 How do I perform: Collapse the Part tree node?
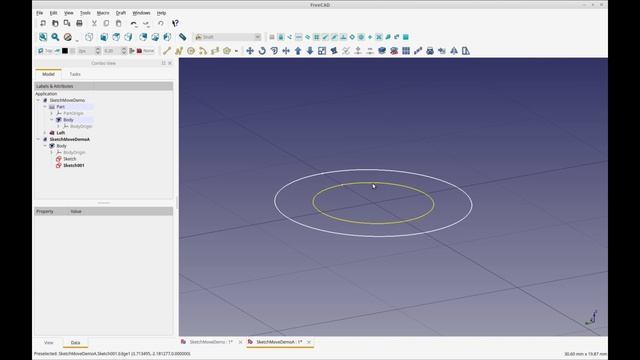(x=45, y=107)
